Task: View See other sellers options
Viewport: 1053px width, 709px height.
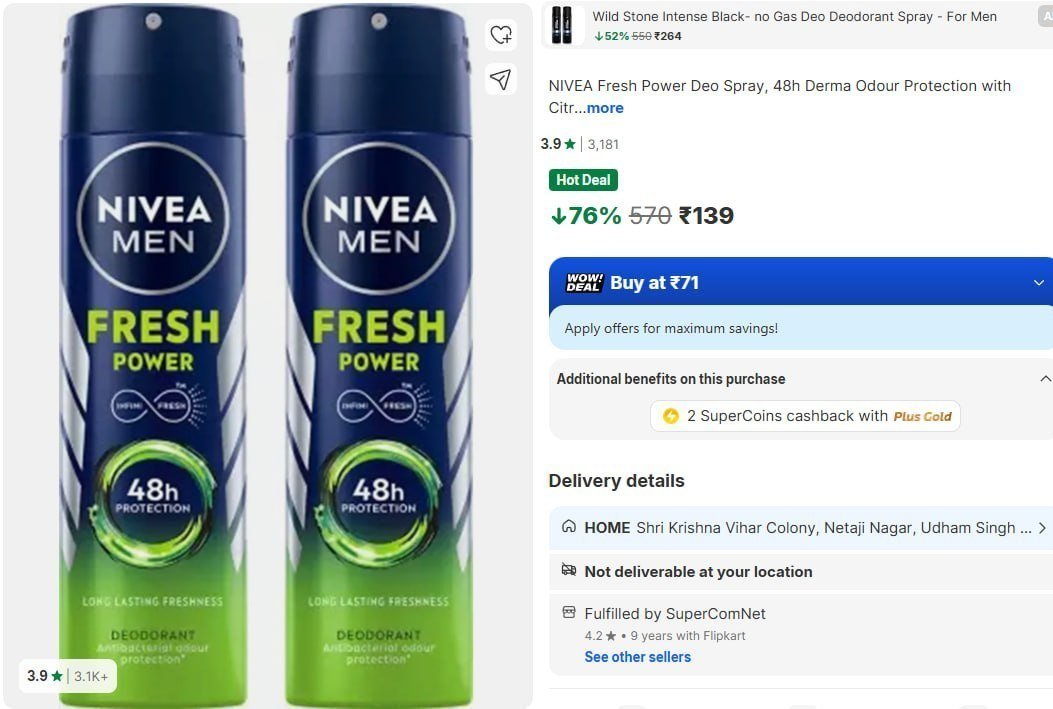Action: tap(638, 657)
